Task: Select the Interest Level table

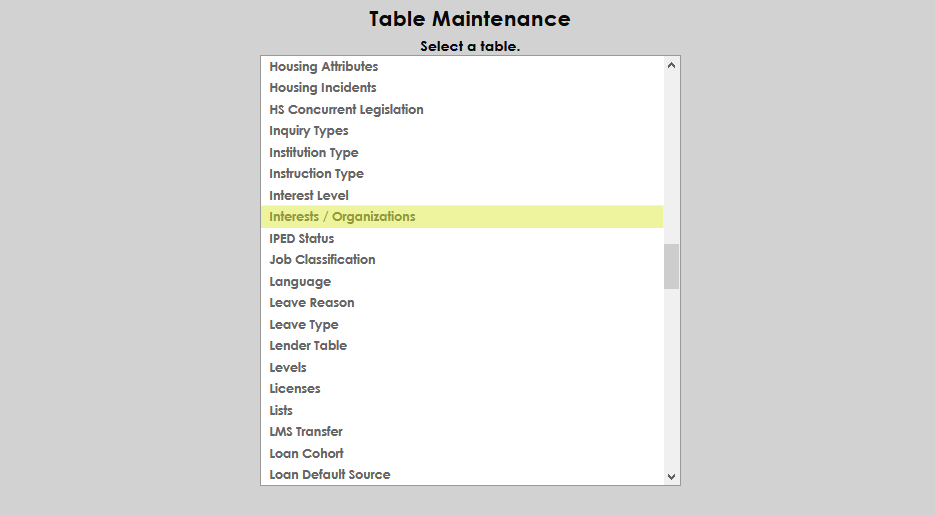Action: 309,196
